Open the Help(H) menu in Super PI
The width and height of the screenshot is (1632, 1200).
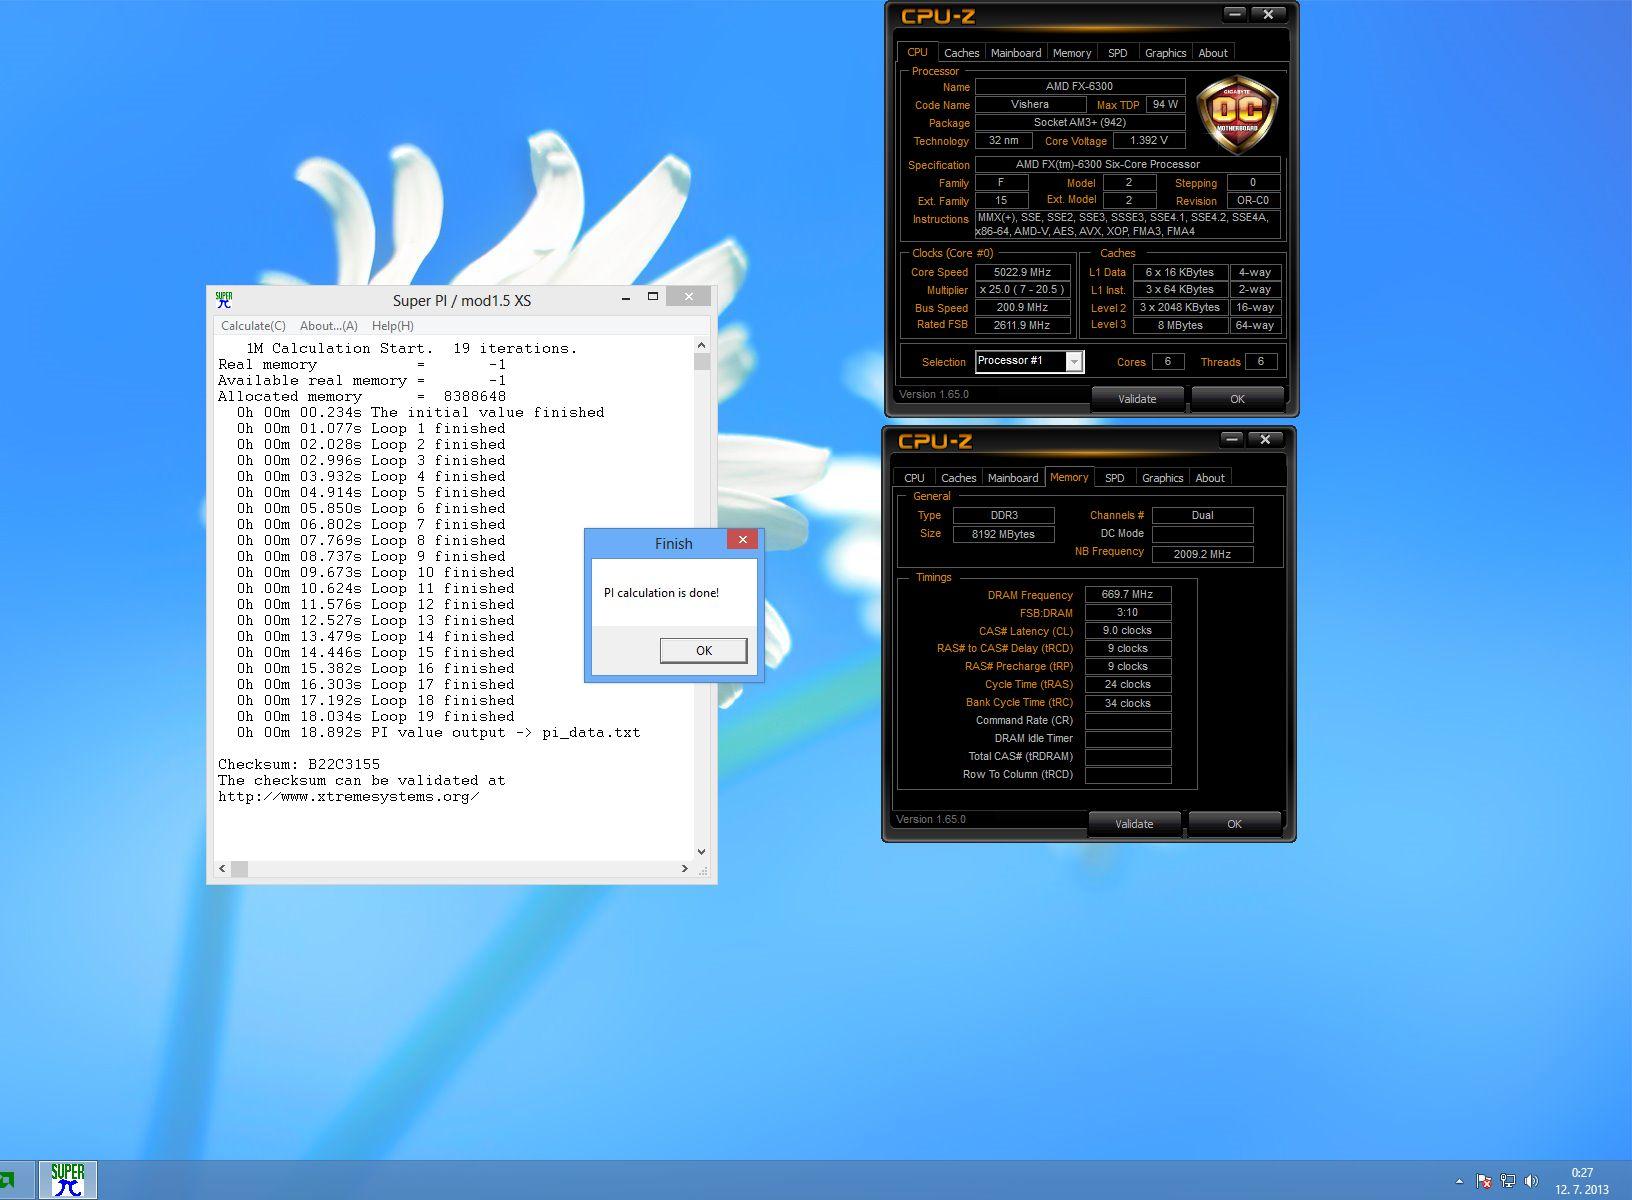click(x=393, y=326)
